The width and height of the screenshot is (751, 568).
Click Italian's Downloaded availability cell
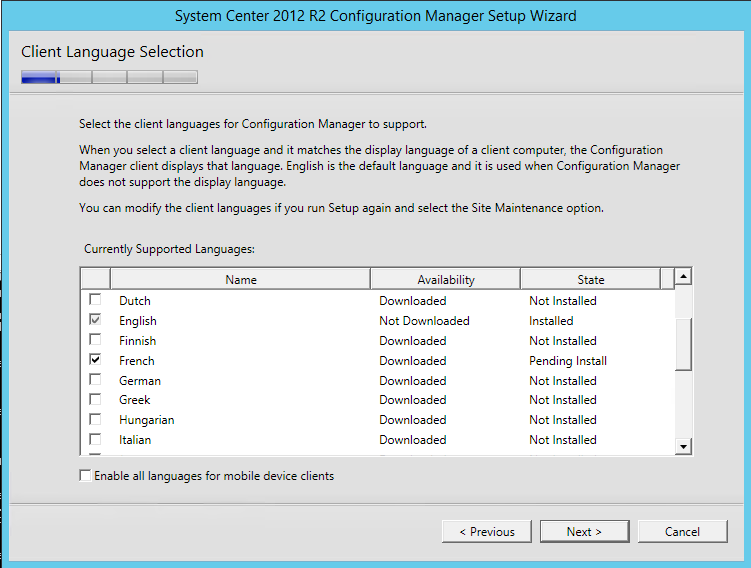pyautogui.click(x=413, y=440)
